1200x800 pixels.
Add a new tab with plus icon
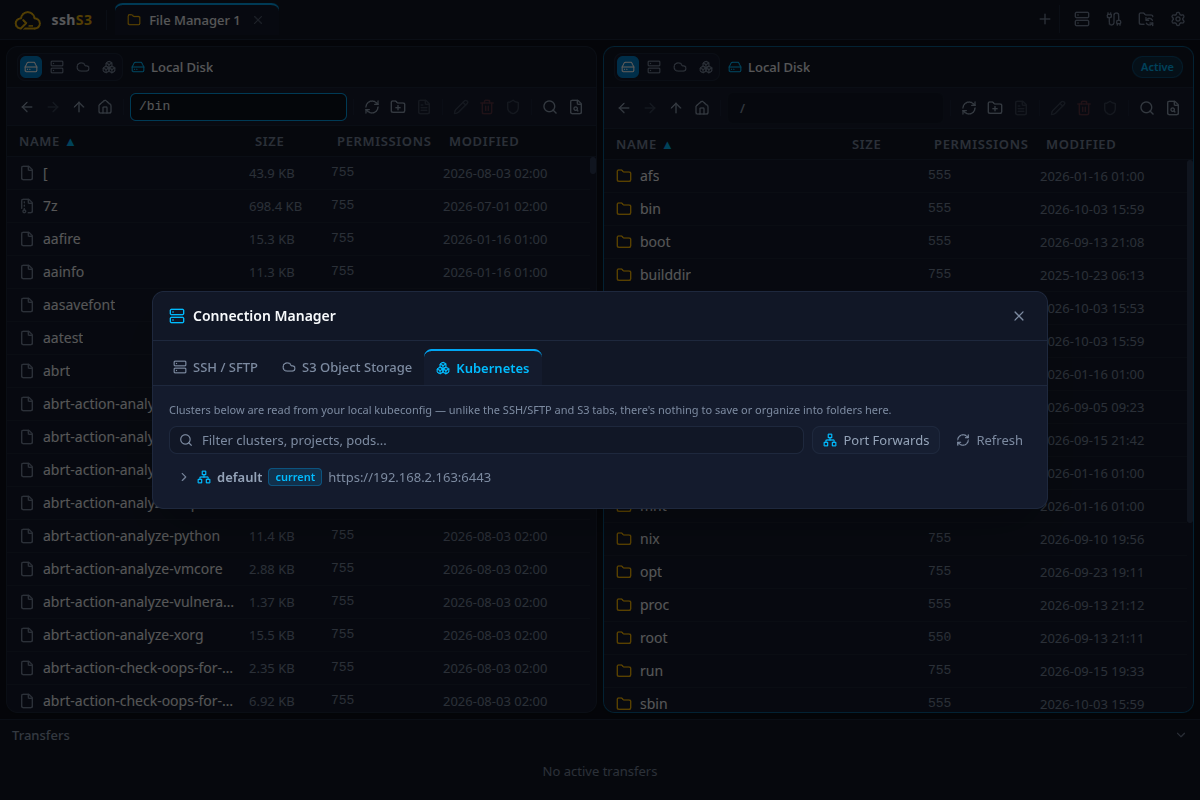1045,19
